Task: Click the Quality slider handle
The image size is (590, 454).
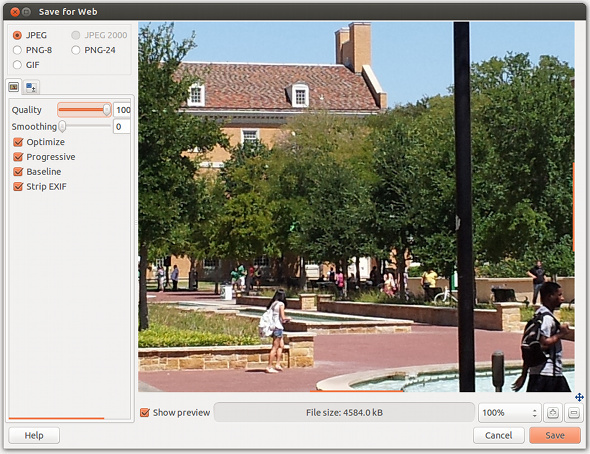Action: [107, 109]
